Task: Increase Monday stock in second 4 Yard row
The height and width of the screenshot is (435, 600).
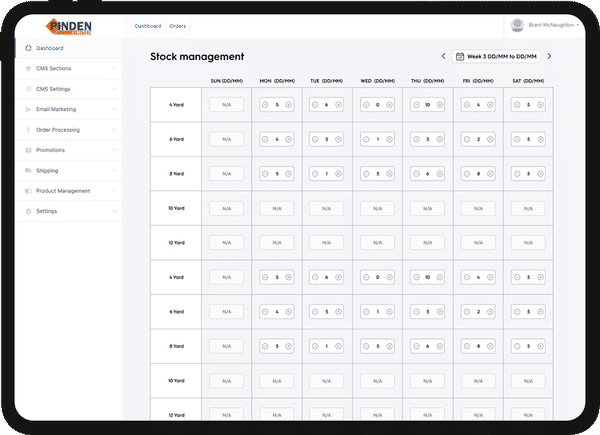Action: click(x=289, y=277)
